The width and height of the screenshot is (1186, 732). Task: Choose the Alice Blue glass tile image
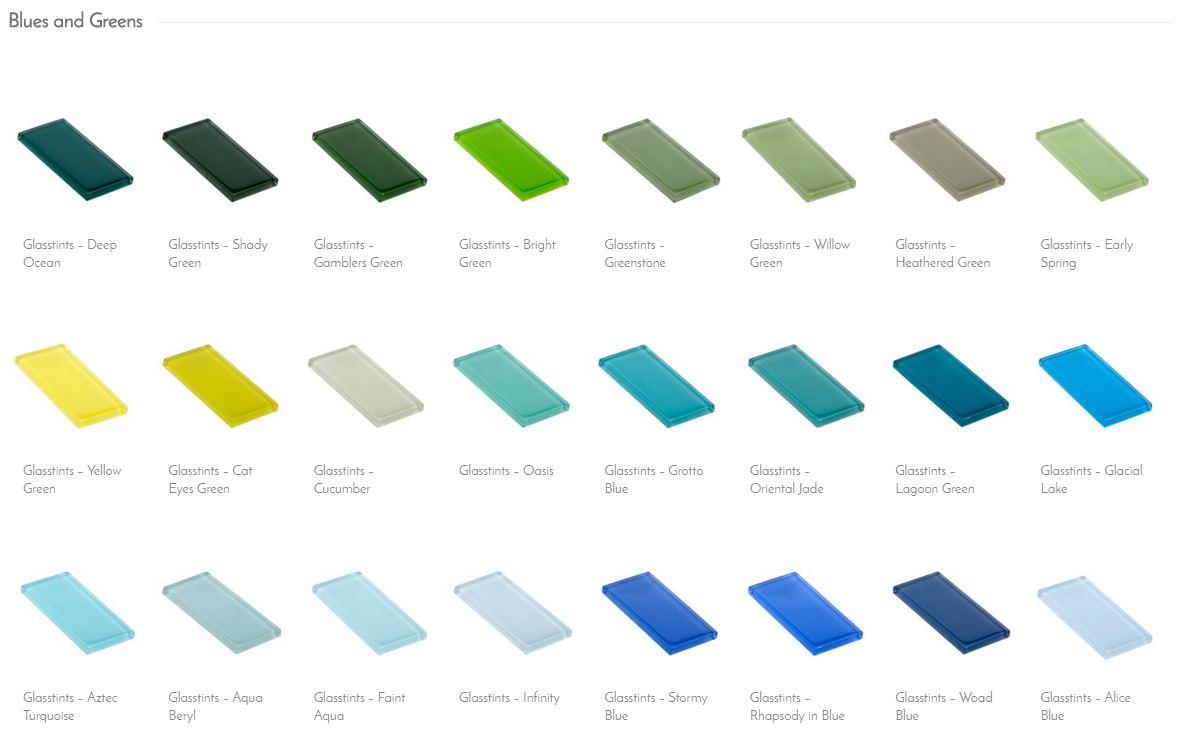click(x=1095, y=617)
